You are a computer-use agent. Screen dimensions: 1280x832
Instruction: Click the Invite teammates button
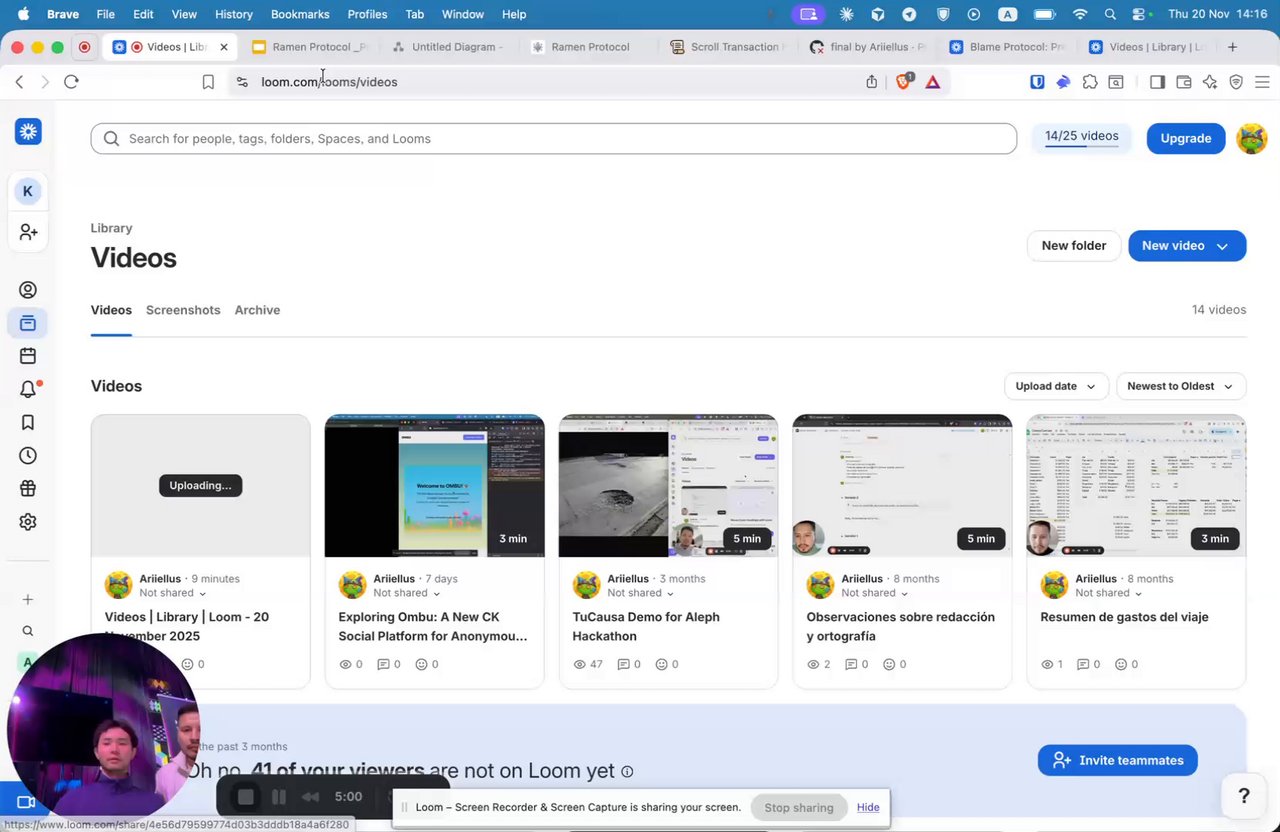click(x=1118, y=760)
